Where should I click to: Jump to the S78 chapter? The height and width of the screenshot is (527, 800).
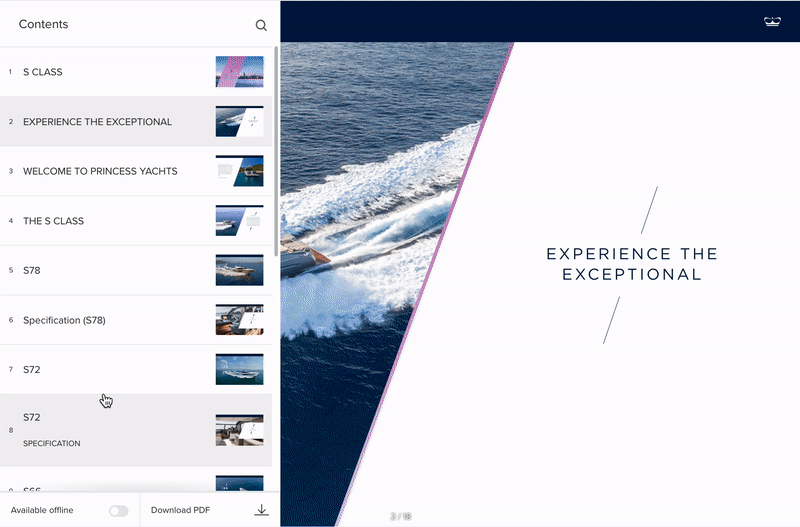(136, 270)
